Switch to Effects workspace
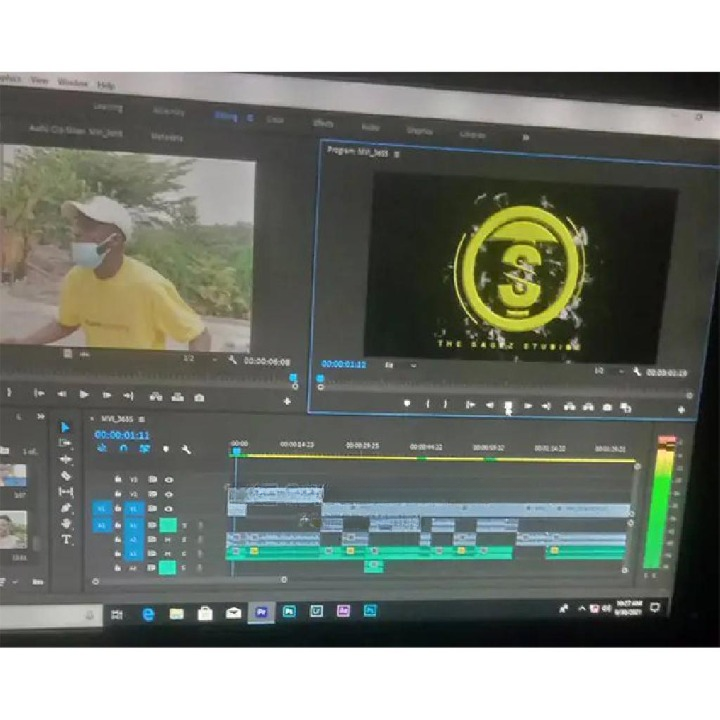This screenshot has width=720, height=720. click(323, 123)
